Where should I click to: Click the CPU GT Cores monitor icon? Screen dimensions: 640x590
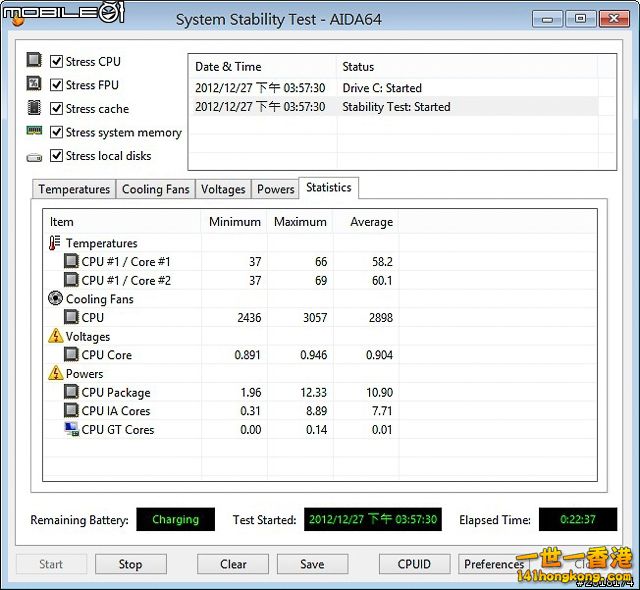tap(71, 430)
